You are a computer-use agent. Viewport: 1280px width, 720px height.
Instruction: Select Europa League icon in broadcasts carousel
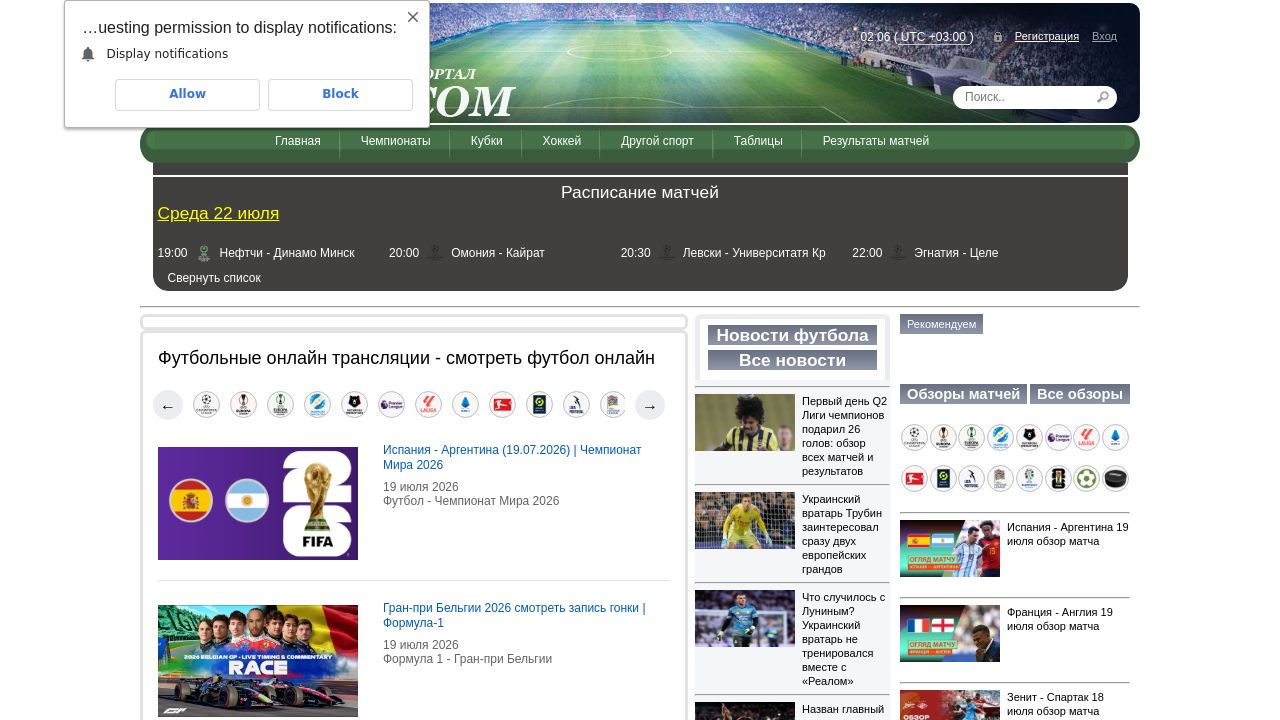click(243, 404)
